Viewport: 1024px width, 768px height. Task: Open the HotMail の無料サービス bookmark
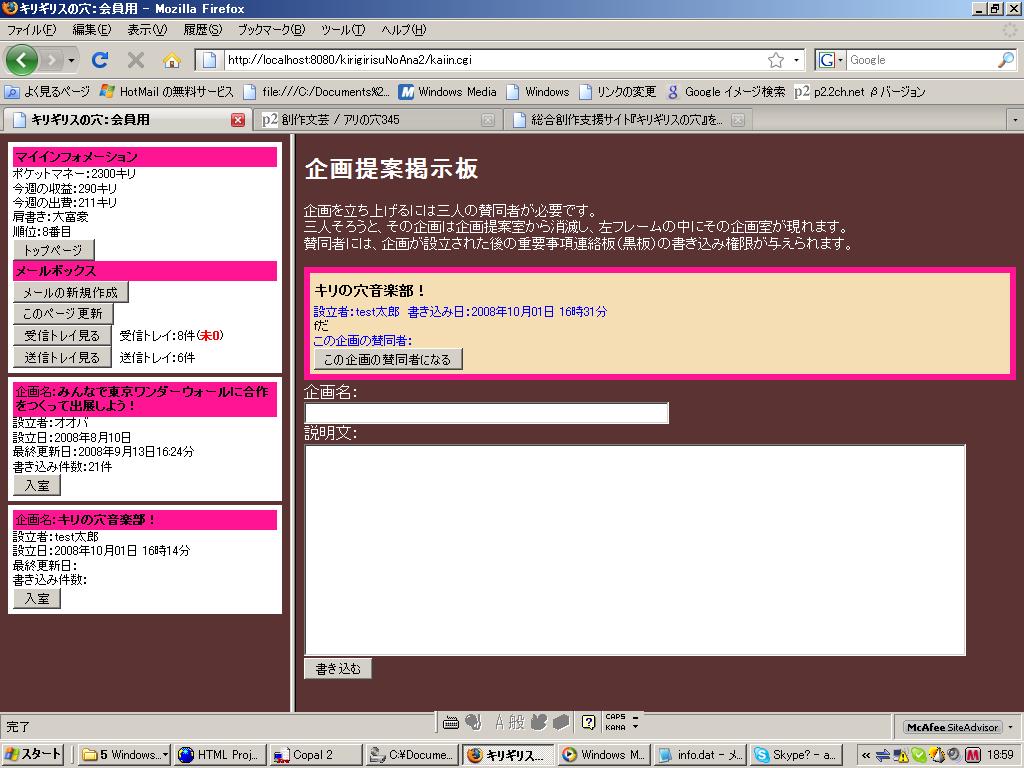pyautogui.click(x=167, y=92)
